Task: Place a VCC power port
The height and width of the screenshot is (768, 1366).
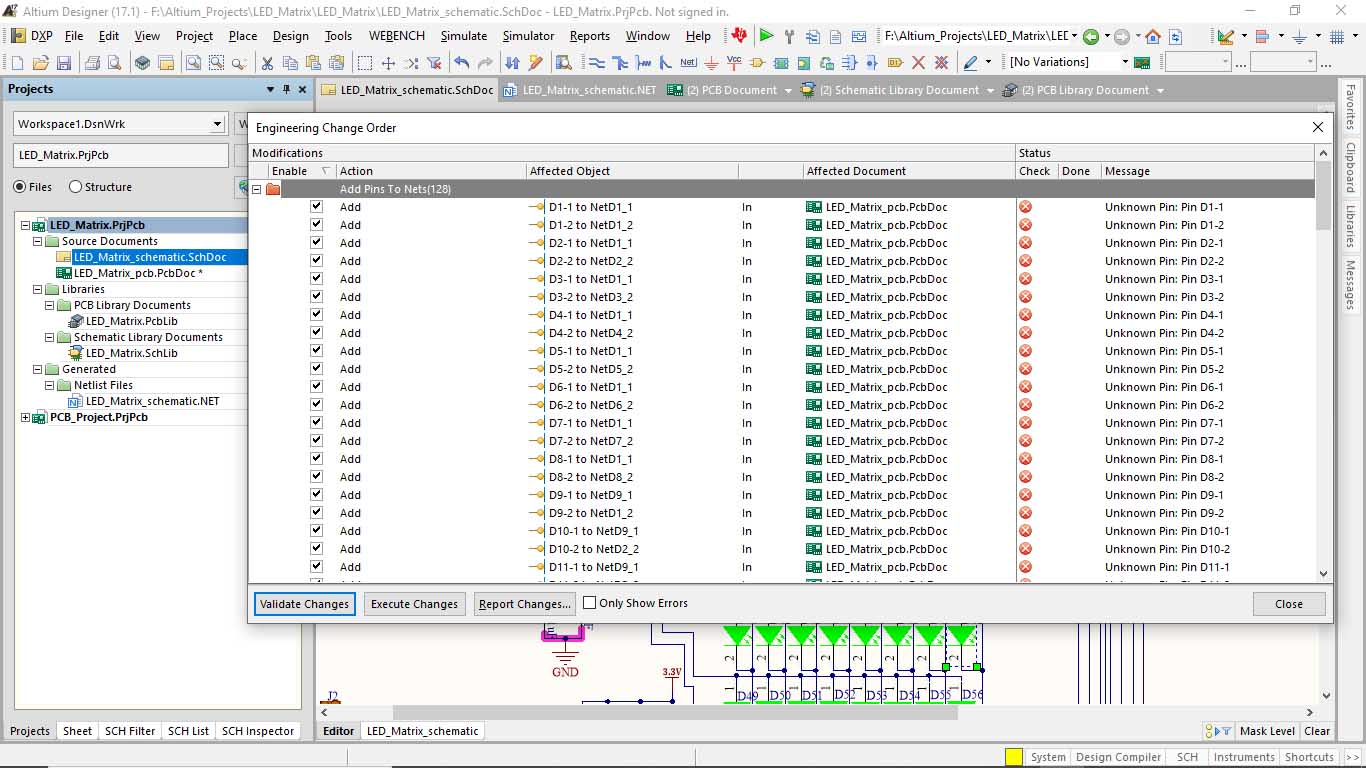Action: point(734,62)
